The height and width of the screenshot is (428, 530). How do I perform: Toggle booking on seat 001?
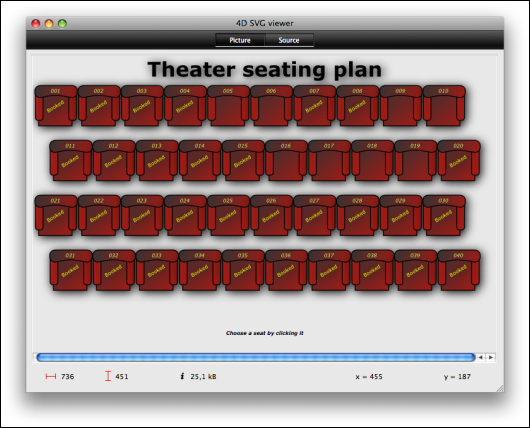(x=56, y=106)
